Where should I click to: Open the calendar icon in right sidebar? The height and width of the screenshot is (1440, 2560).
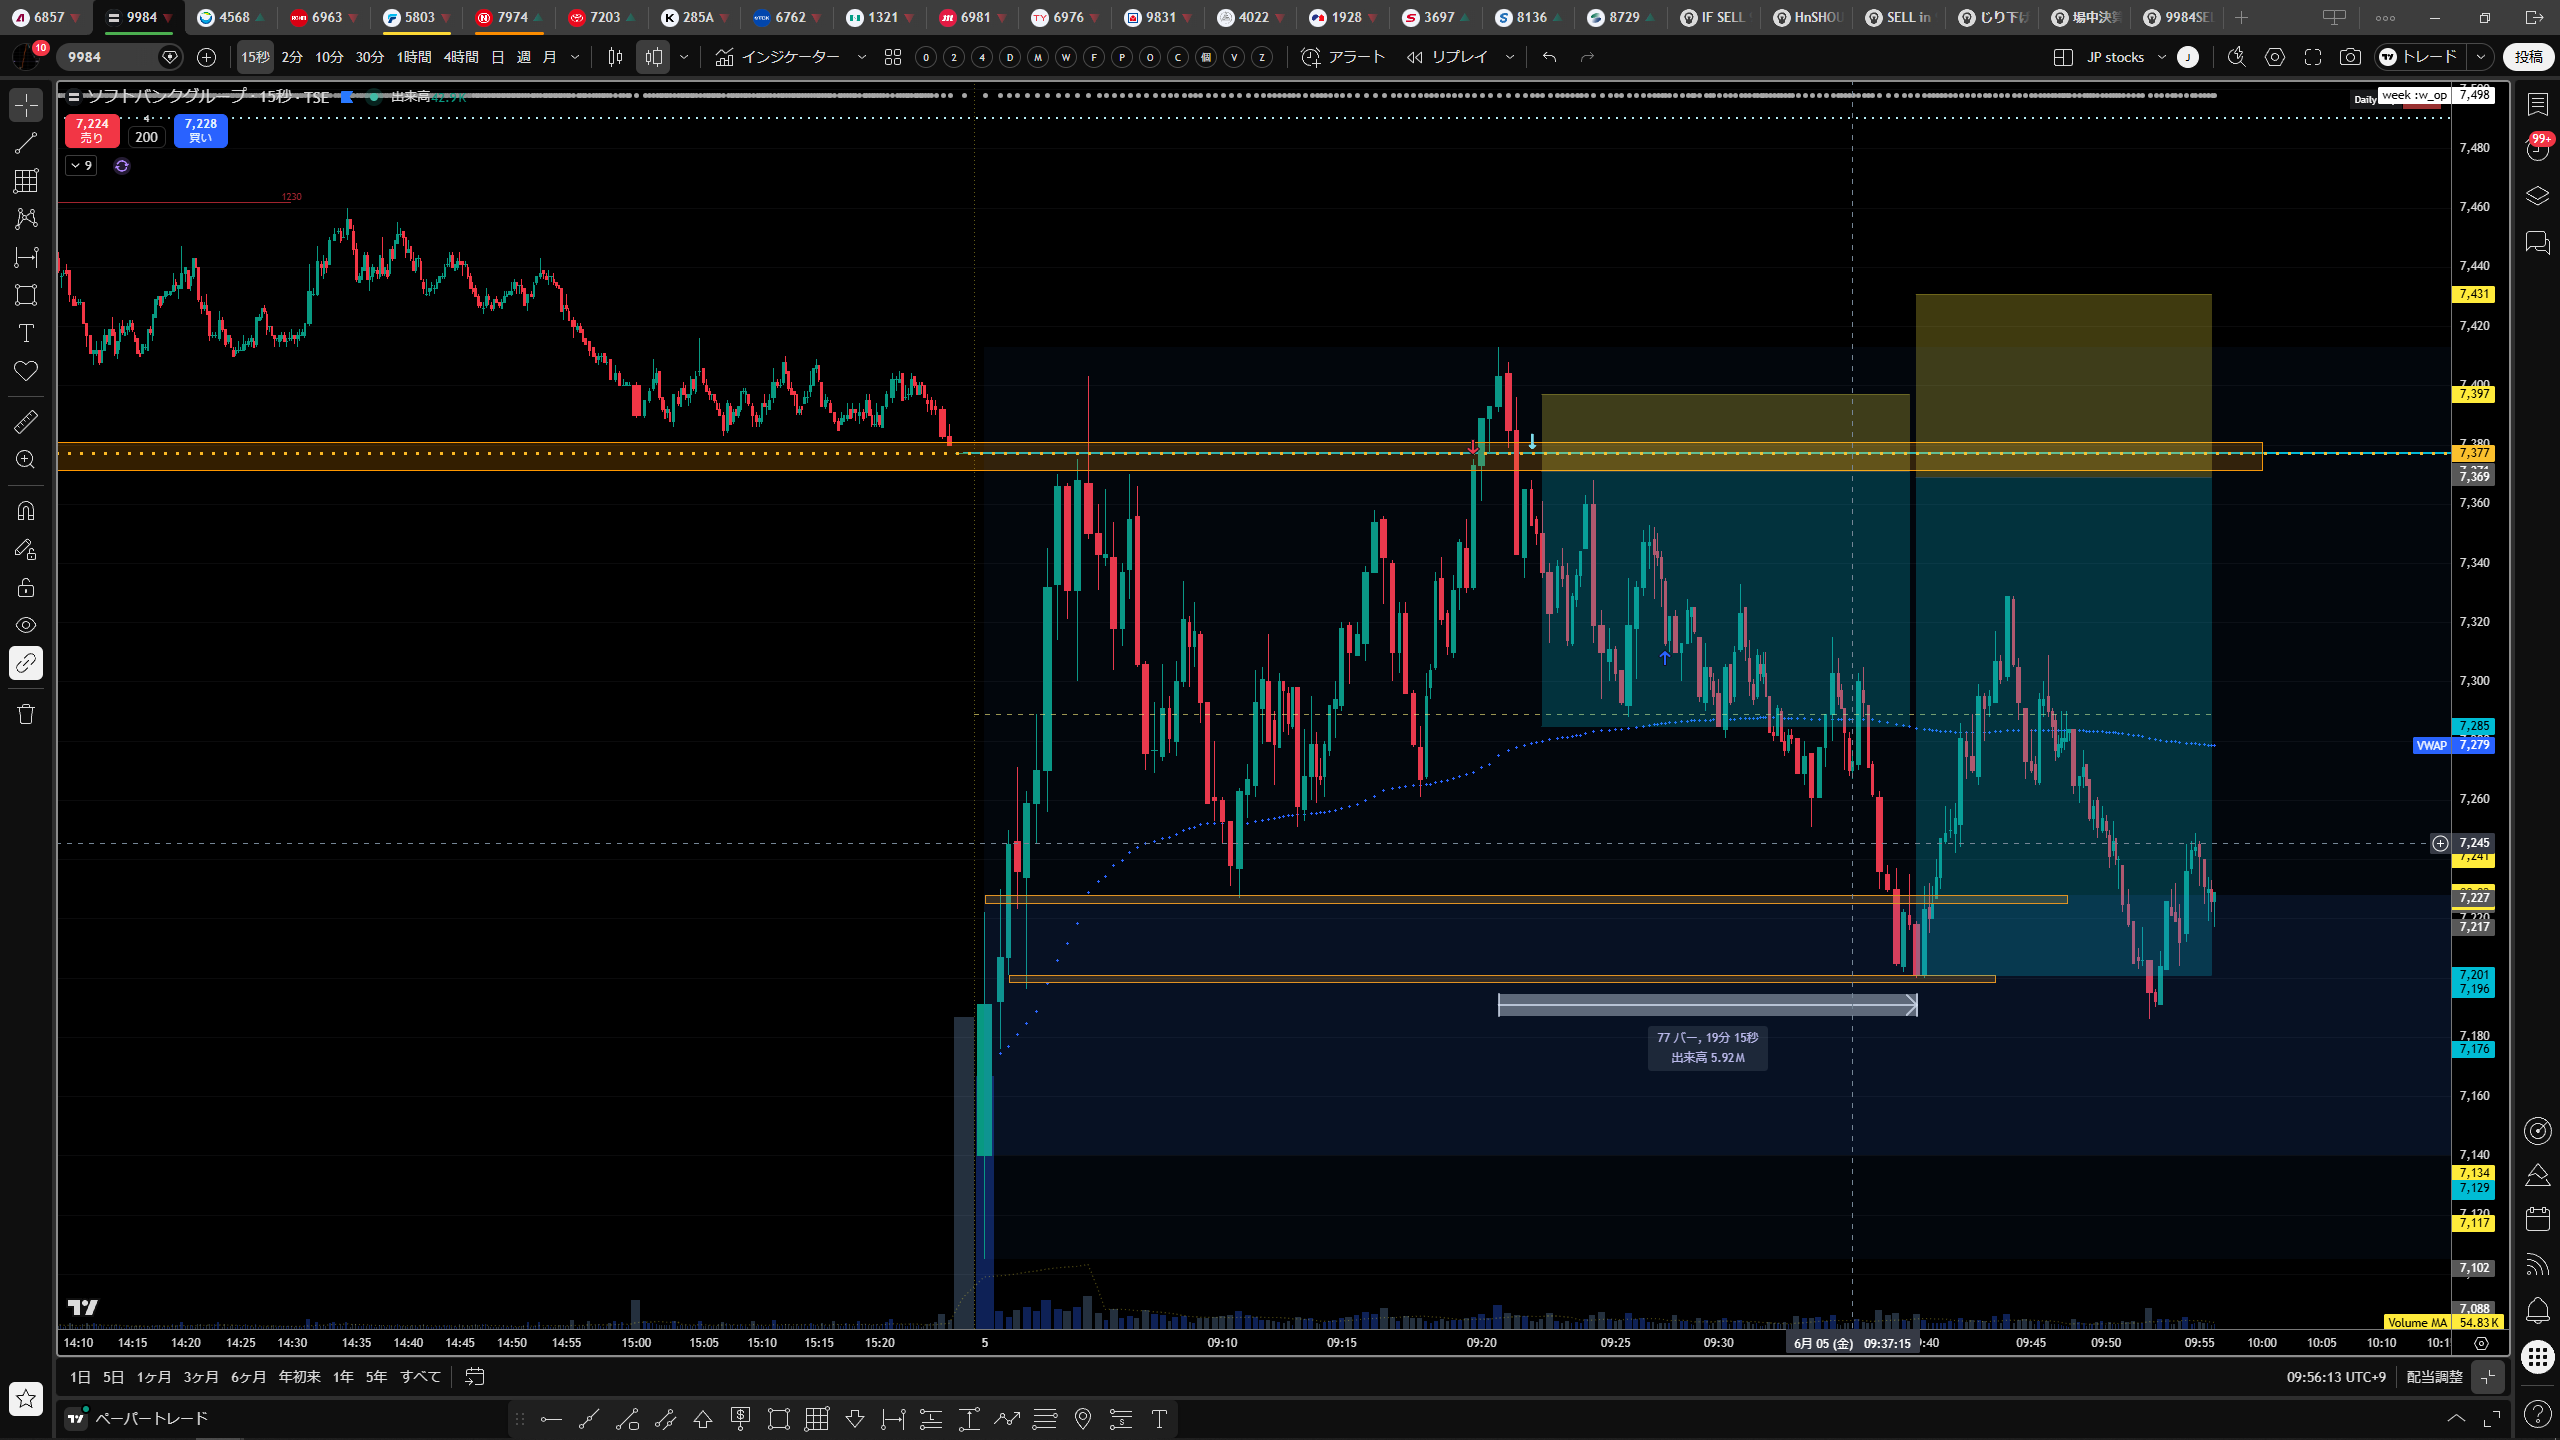2537,1218
